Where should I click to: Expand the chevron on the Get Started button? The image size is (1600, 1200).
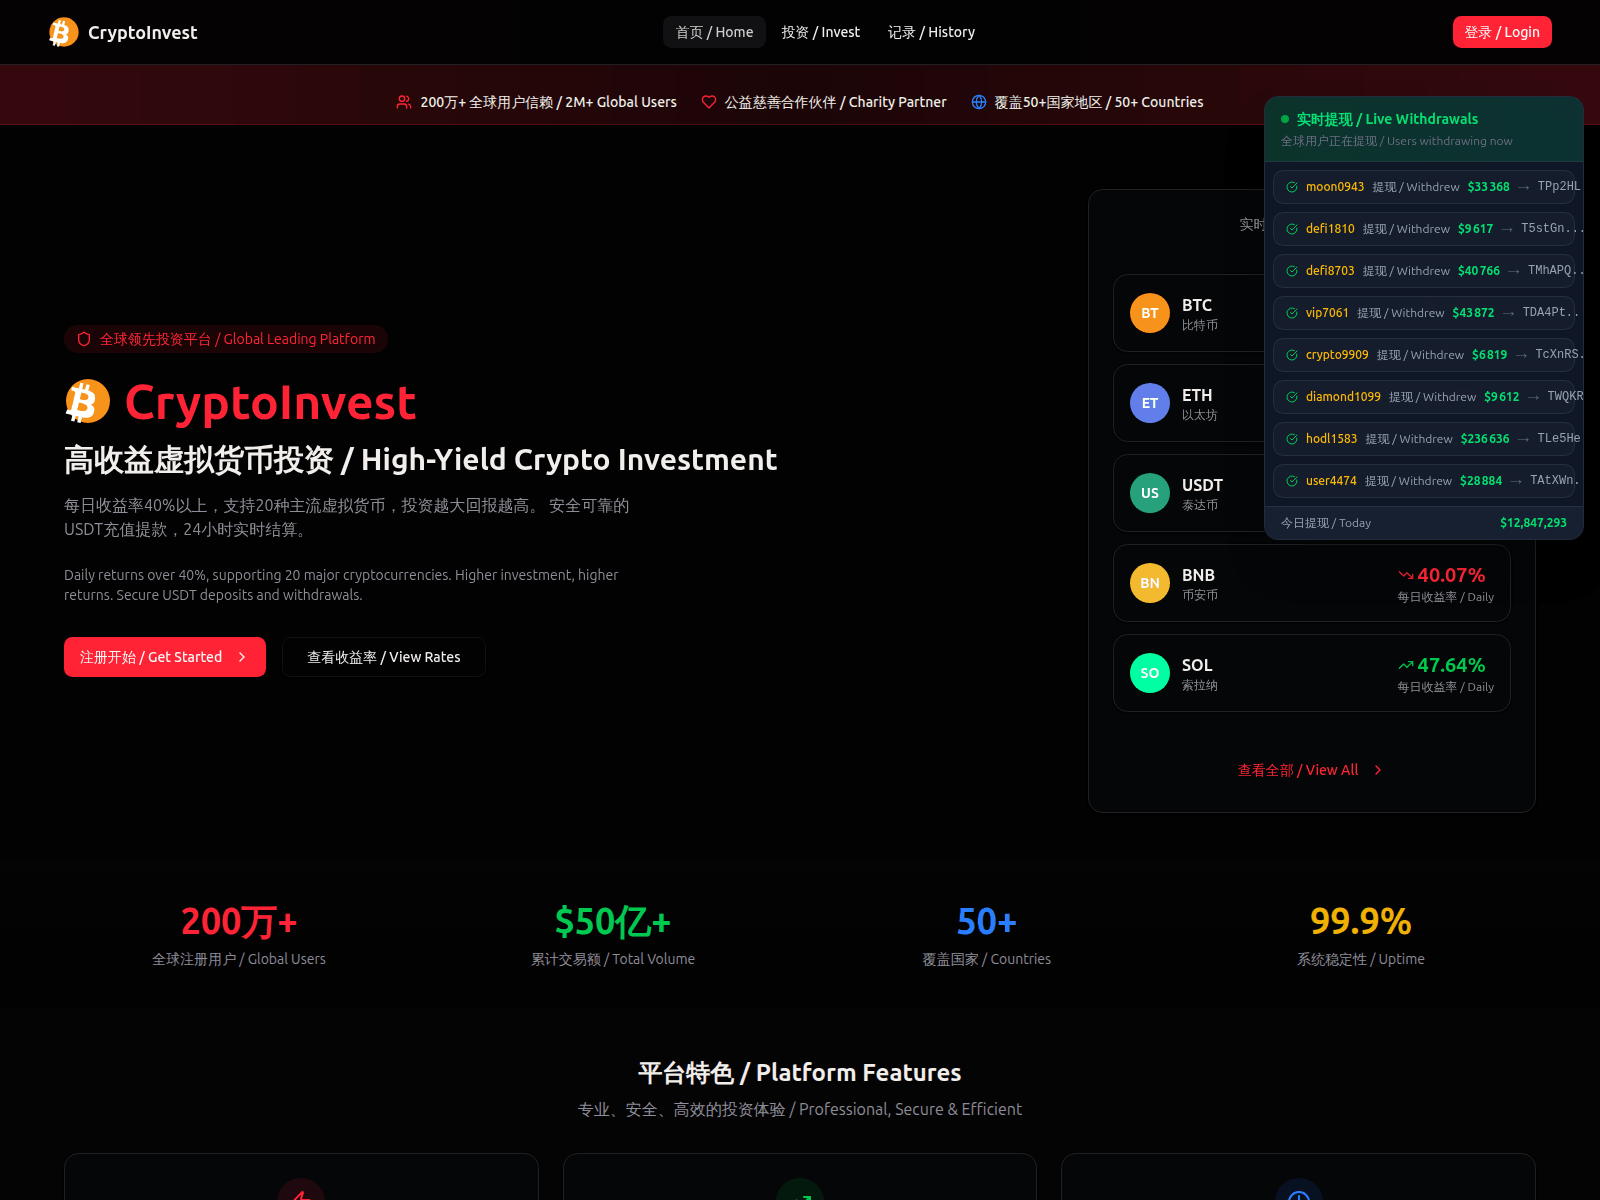coord(243,657)
